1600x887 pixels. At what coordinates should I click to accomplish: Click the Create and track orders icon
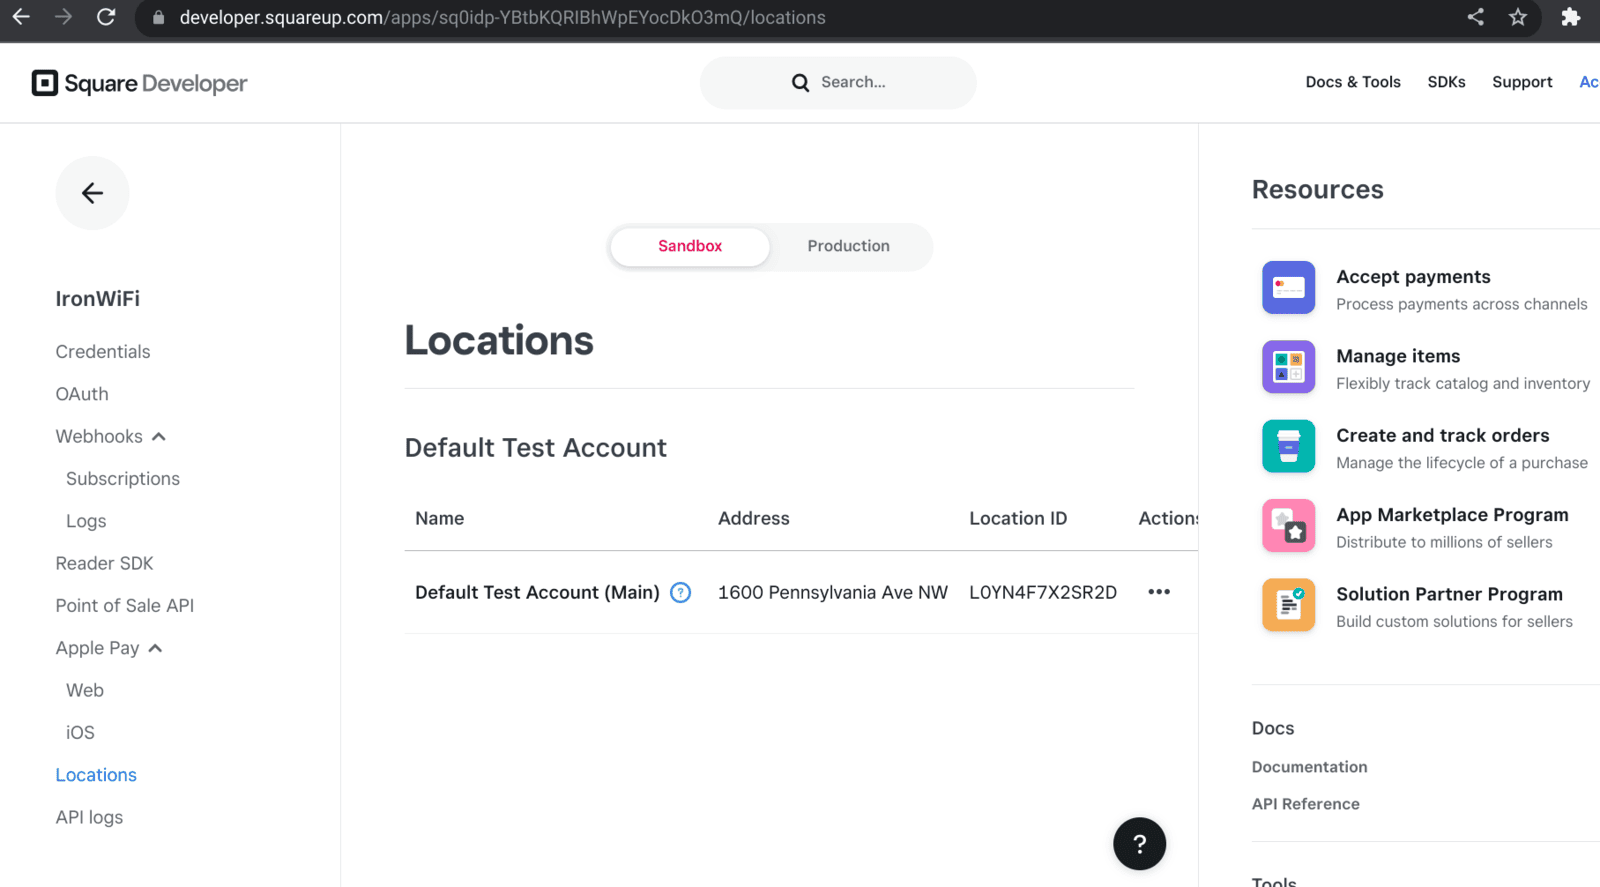tap(1288, 446)
